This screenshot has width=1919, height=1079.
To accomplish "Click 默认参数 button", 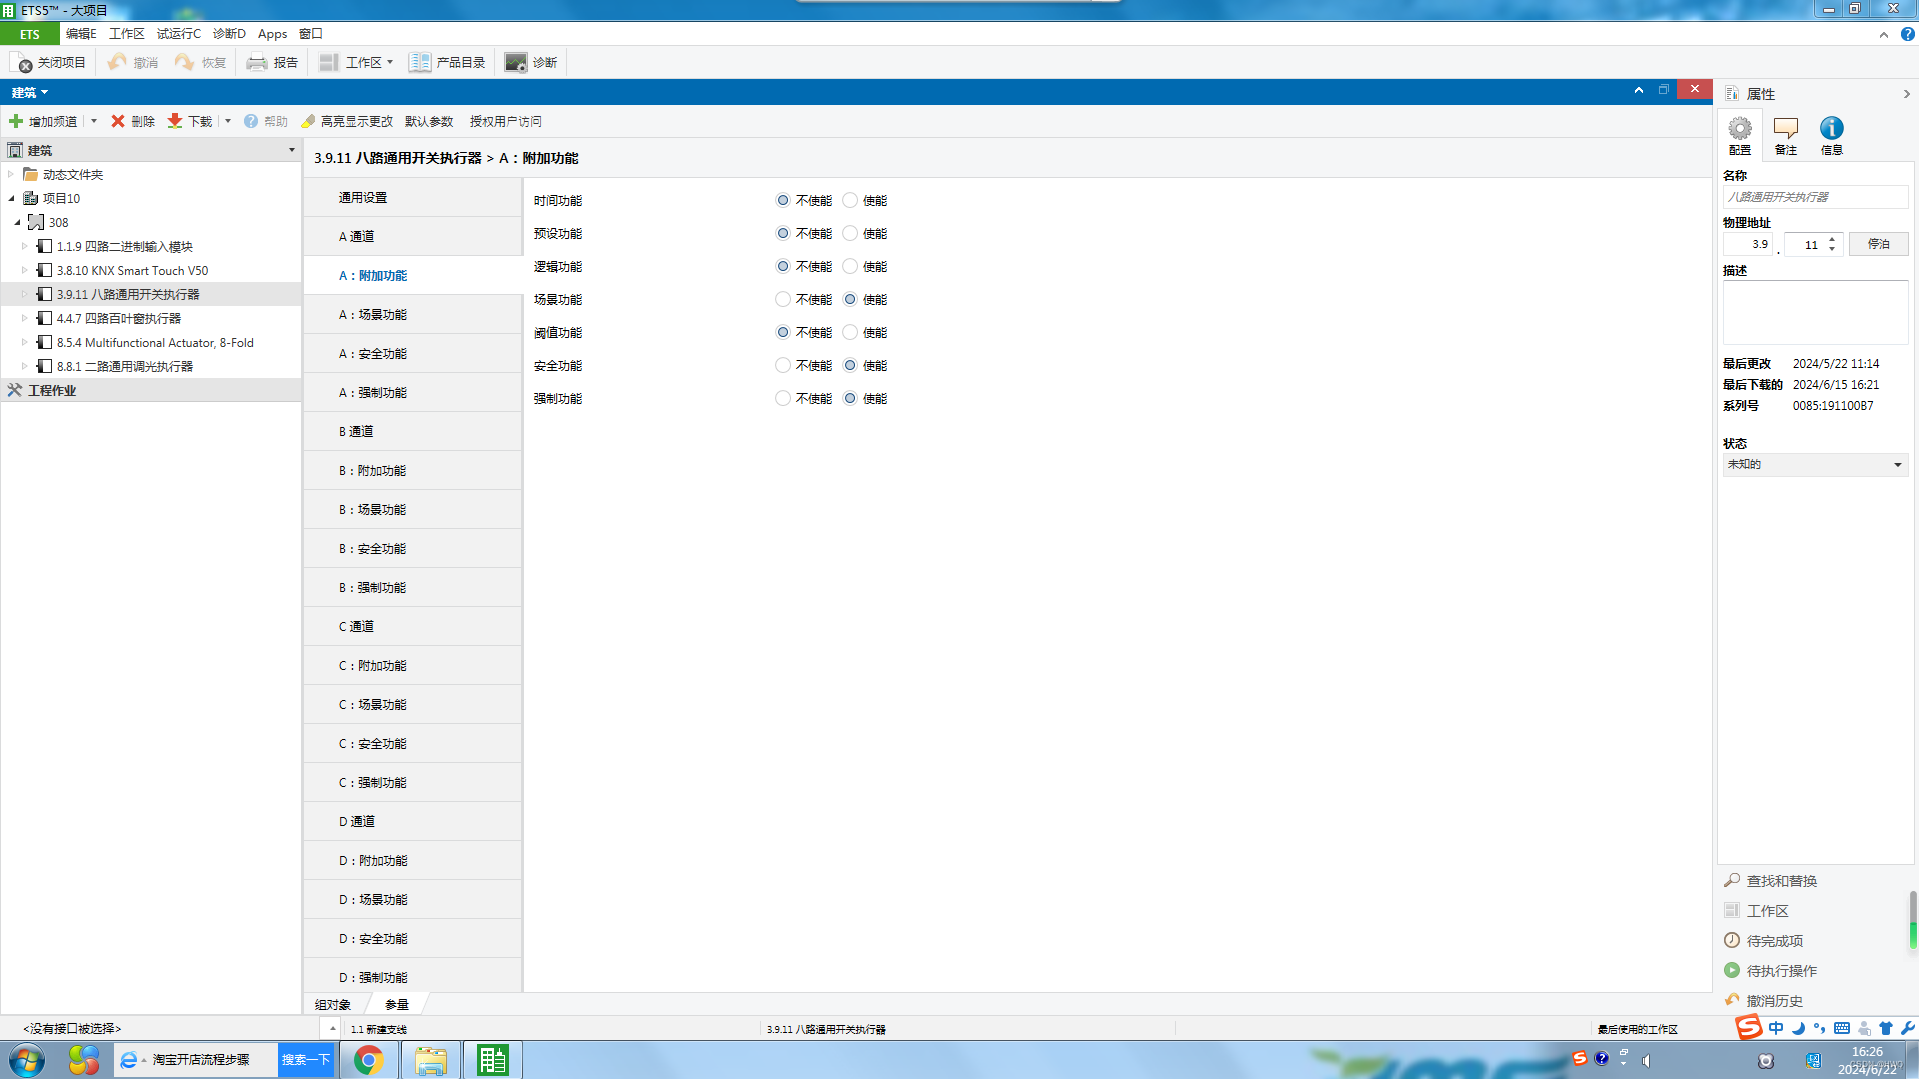I will tap(429, 121).
